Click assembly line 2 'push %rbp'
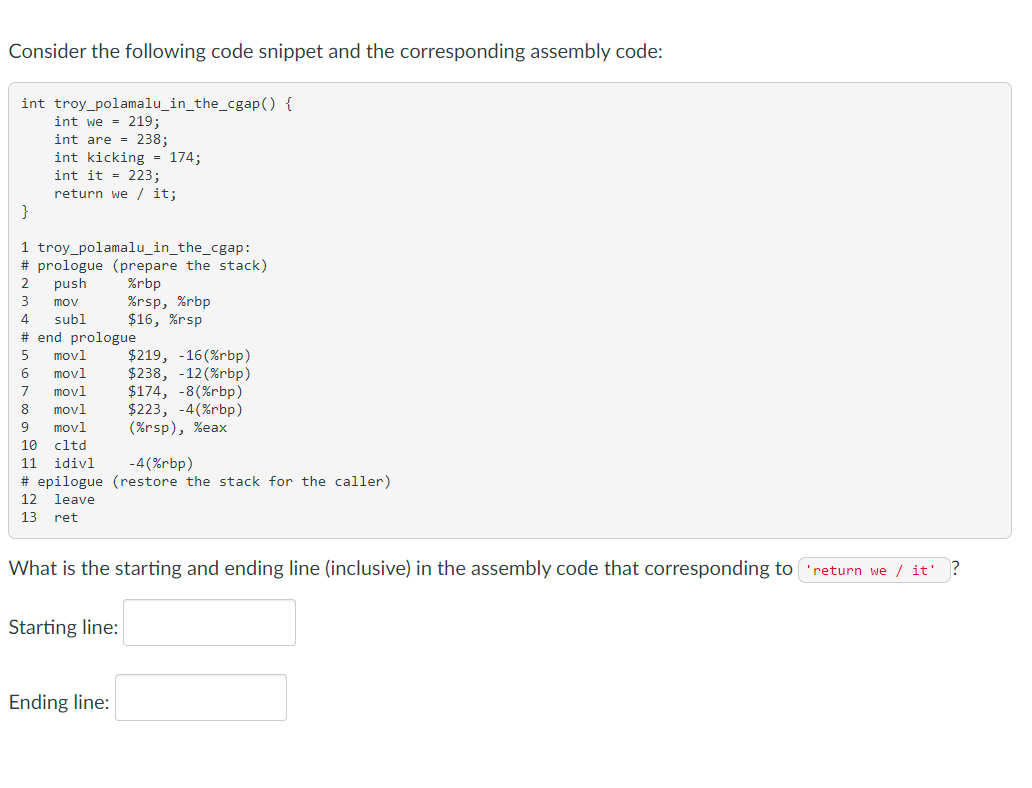Screen dimensions: 1032x788 pos(91,283)
